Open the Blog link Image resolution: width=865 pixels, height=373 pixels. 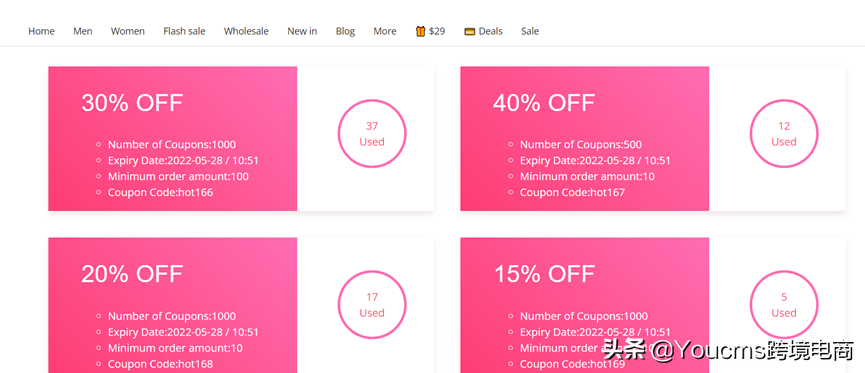click(345, 31)
